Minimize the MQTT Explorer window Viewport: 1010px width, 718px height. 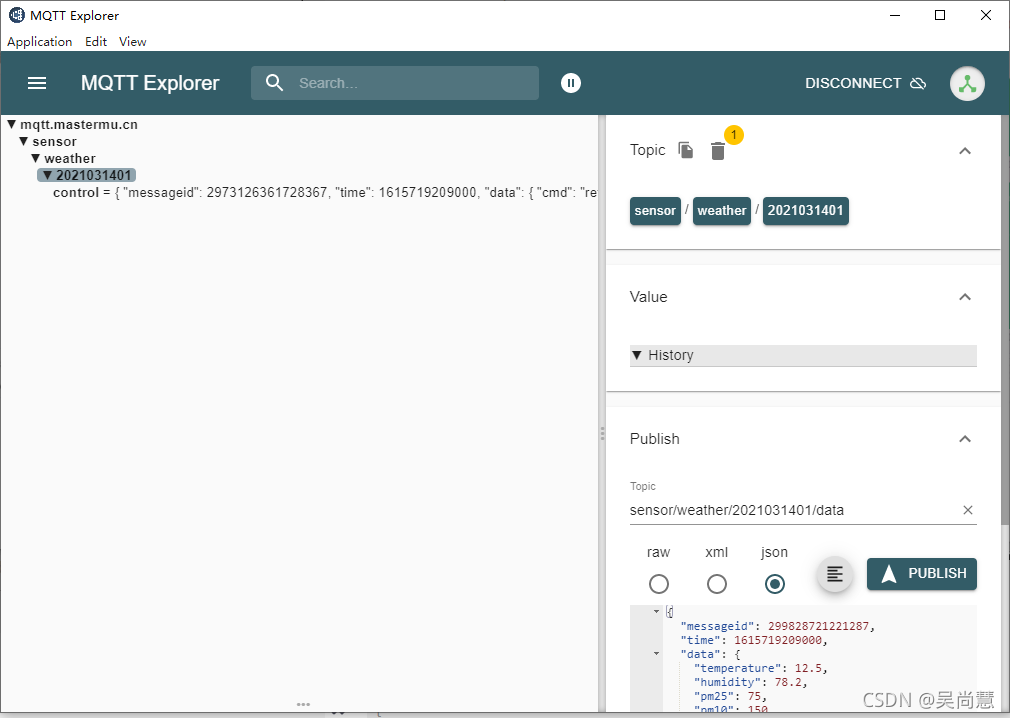click(895, 15)
